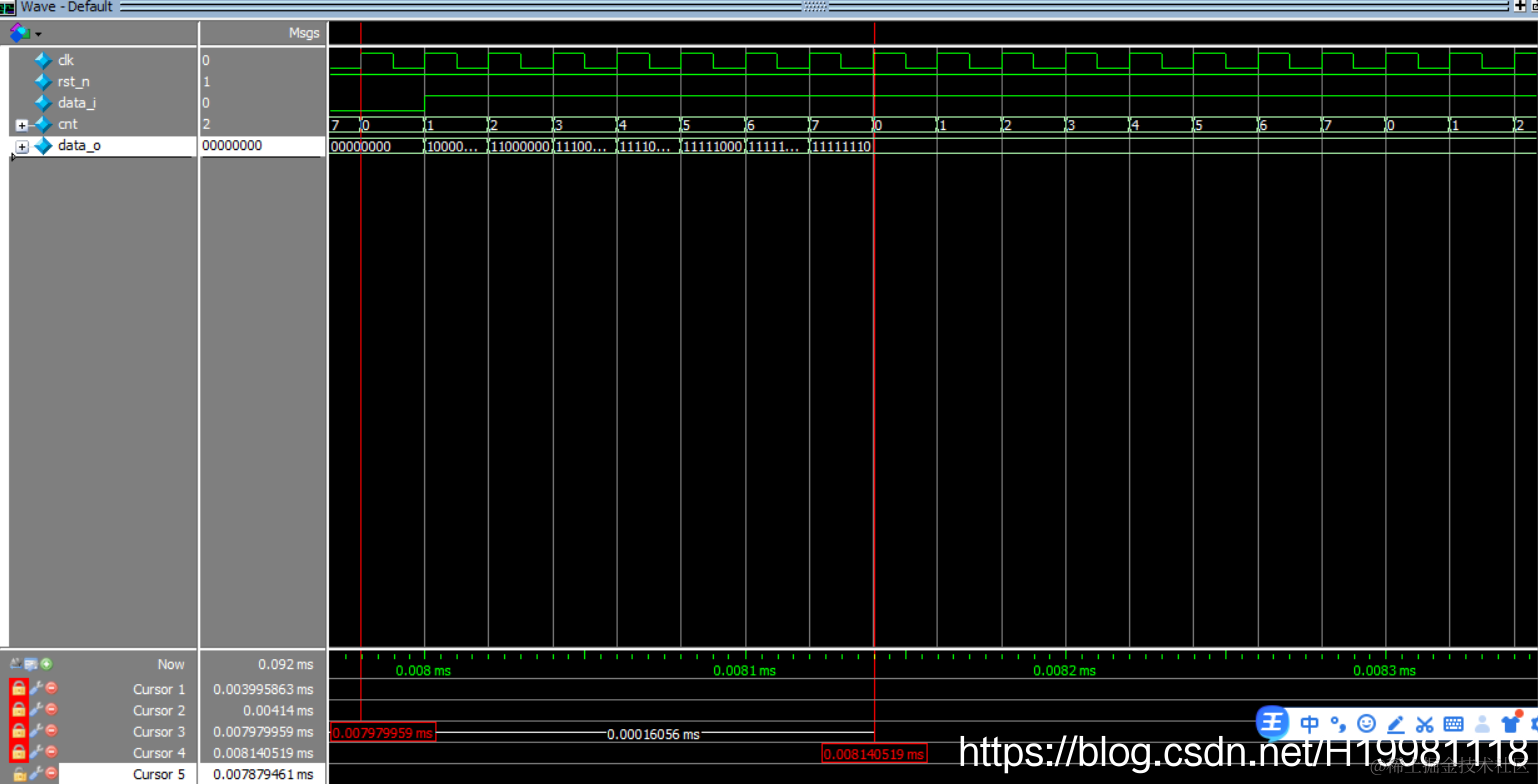
Task: Click the IME logo icon
Action: tap(1273, 722)
